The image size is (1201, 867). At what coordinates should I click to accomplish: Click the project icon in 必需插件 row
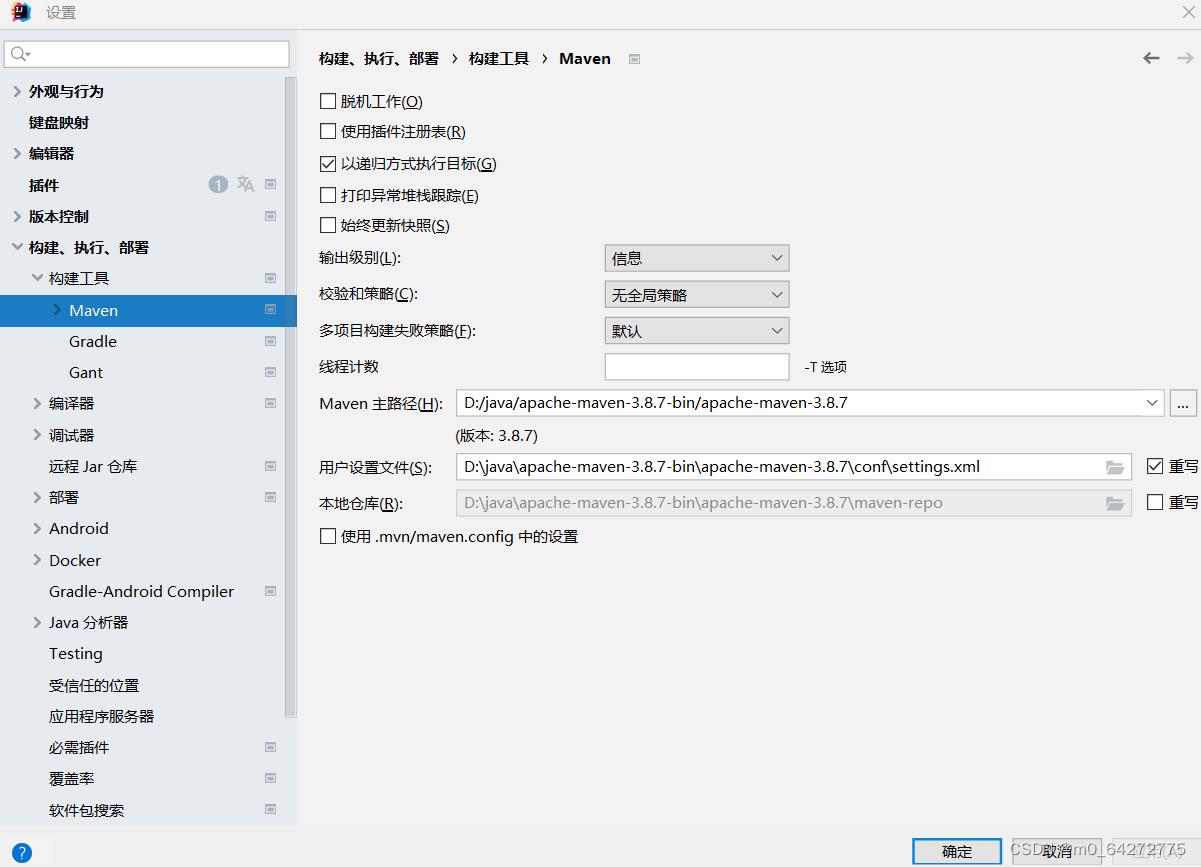[x=270, y=747]
